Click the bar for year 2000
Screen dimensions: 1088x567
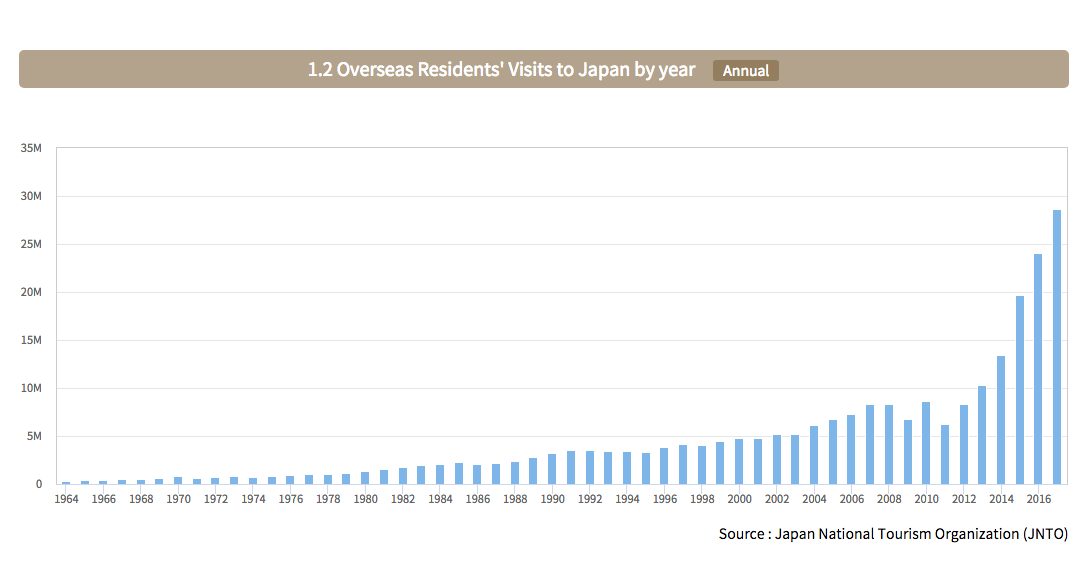pyautogui.click(x=739, y=461)
